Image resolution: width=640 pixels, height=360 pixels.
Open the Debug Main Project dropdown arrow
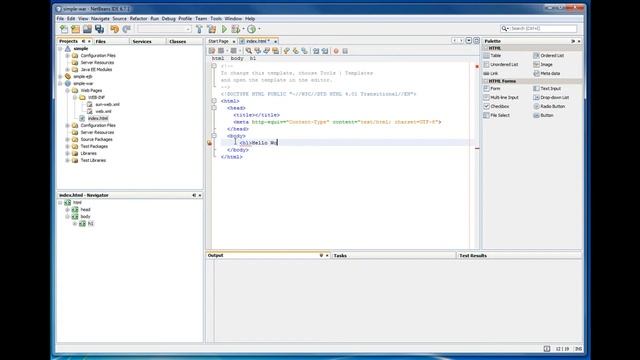tap(243, 29)
